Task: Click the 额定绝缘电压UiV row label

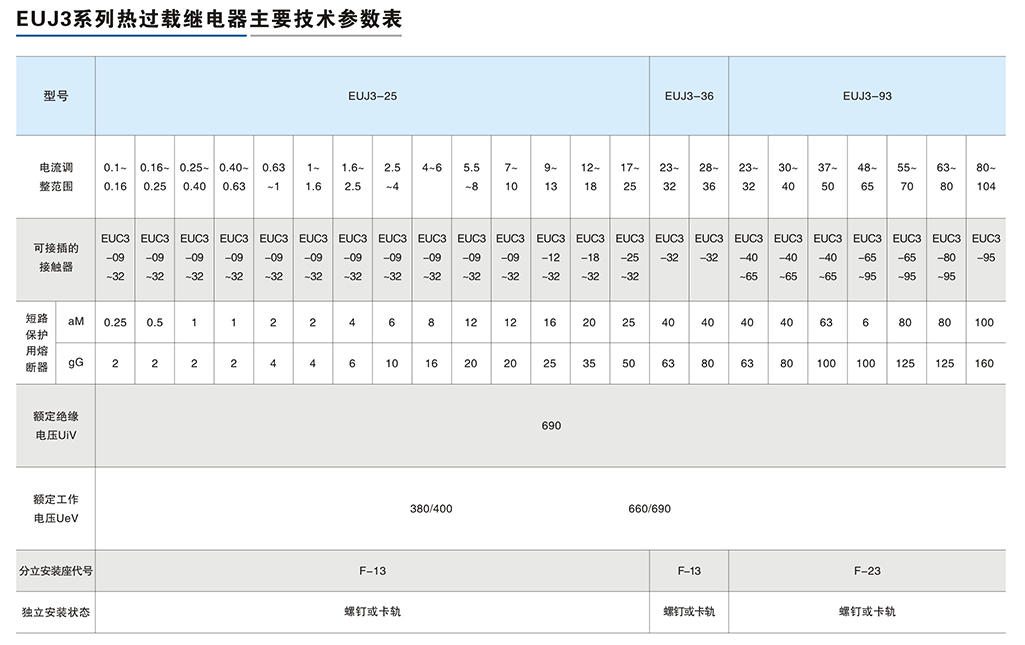Action: coord(56,426)
